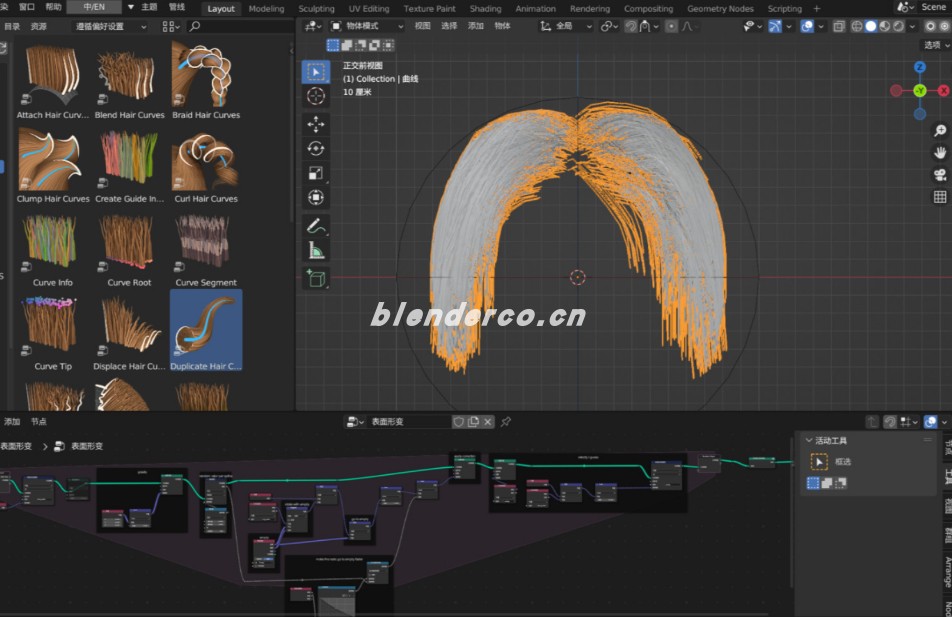The image size is (952, 617).
Task: Click the 表面形变 node group name field
Action: pos(409,421)
